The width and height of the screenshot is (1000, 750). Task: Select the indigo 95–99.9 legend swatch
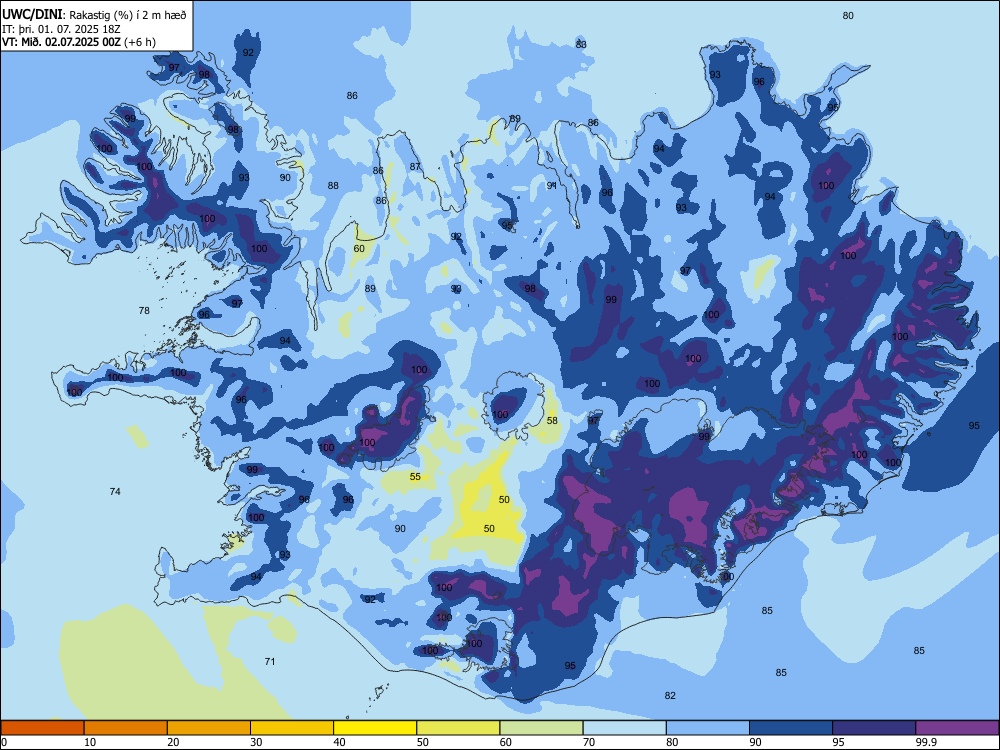coord(874,728)
